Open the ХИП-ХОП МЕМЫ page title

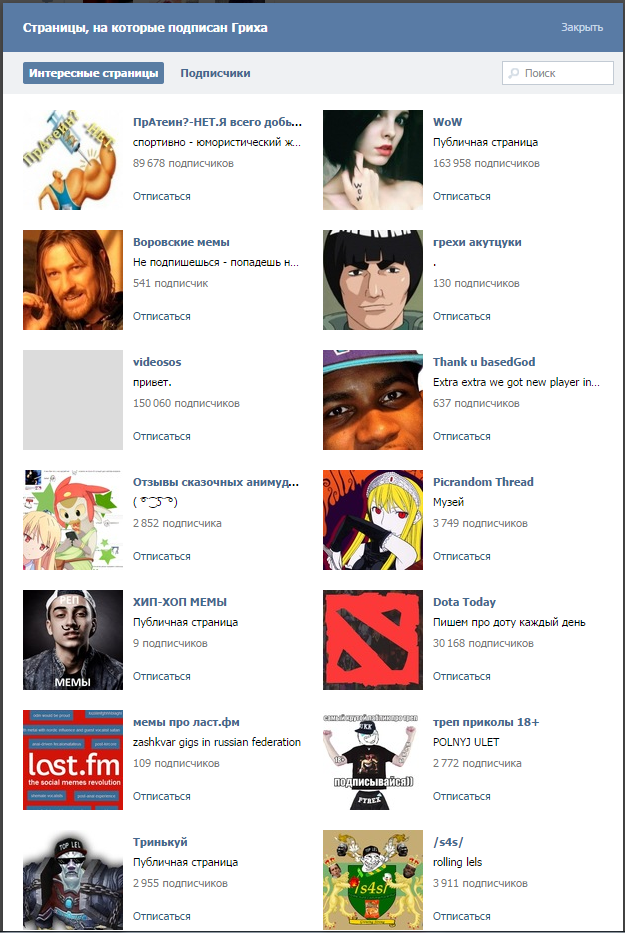180,602
